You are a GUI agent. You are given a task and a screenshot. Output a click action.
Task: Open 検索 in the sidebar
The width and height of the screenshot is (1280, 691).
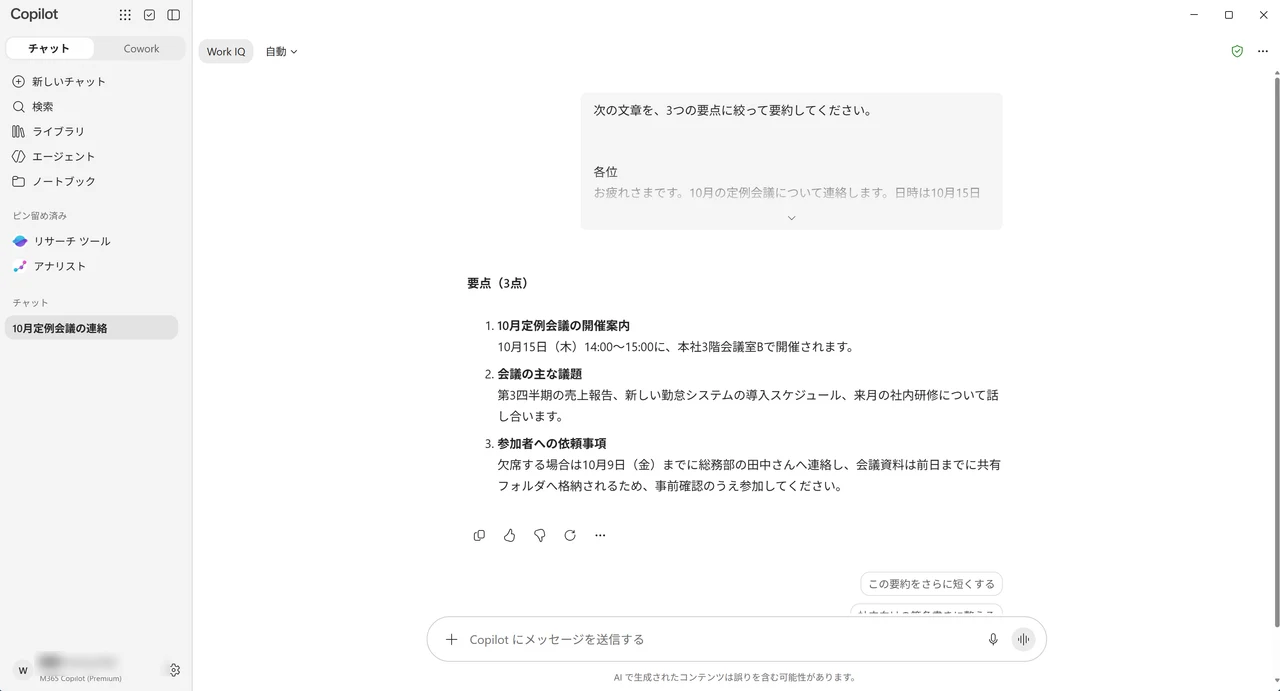pos(92,106)
